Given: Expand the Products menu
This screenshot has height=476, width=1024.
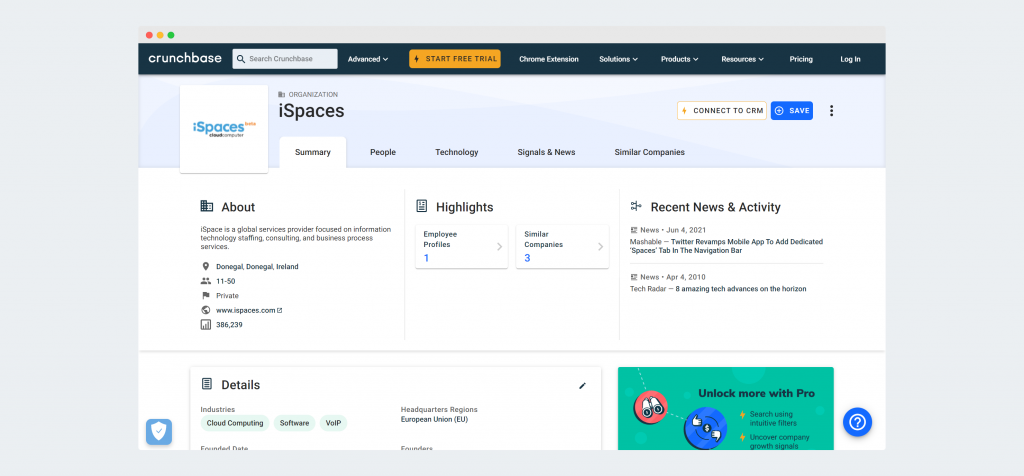Looking at the screenshot, I should [679, 59].
